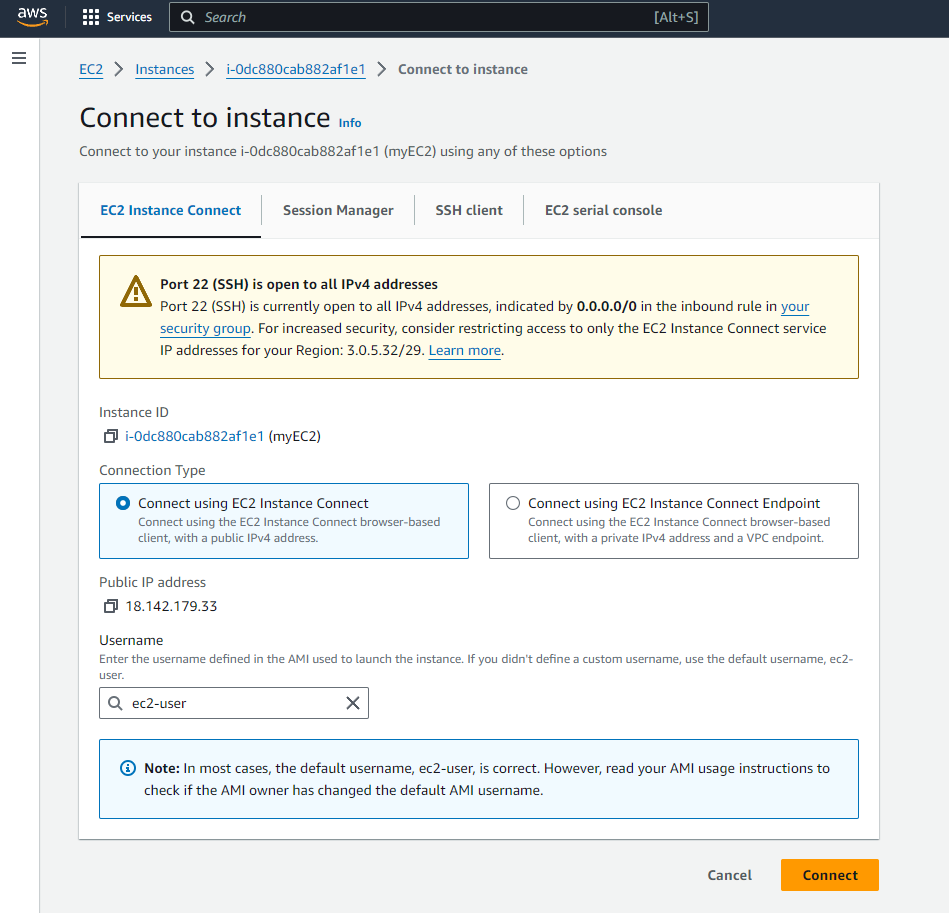
Task: Click the ec2-user username input field
Action: [235, 703]
